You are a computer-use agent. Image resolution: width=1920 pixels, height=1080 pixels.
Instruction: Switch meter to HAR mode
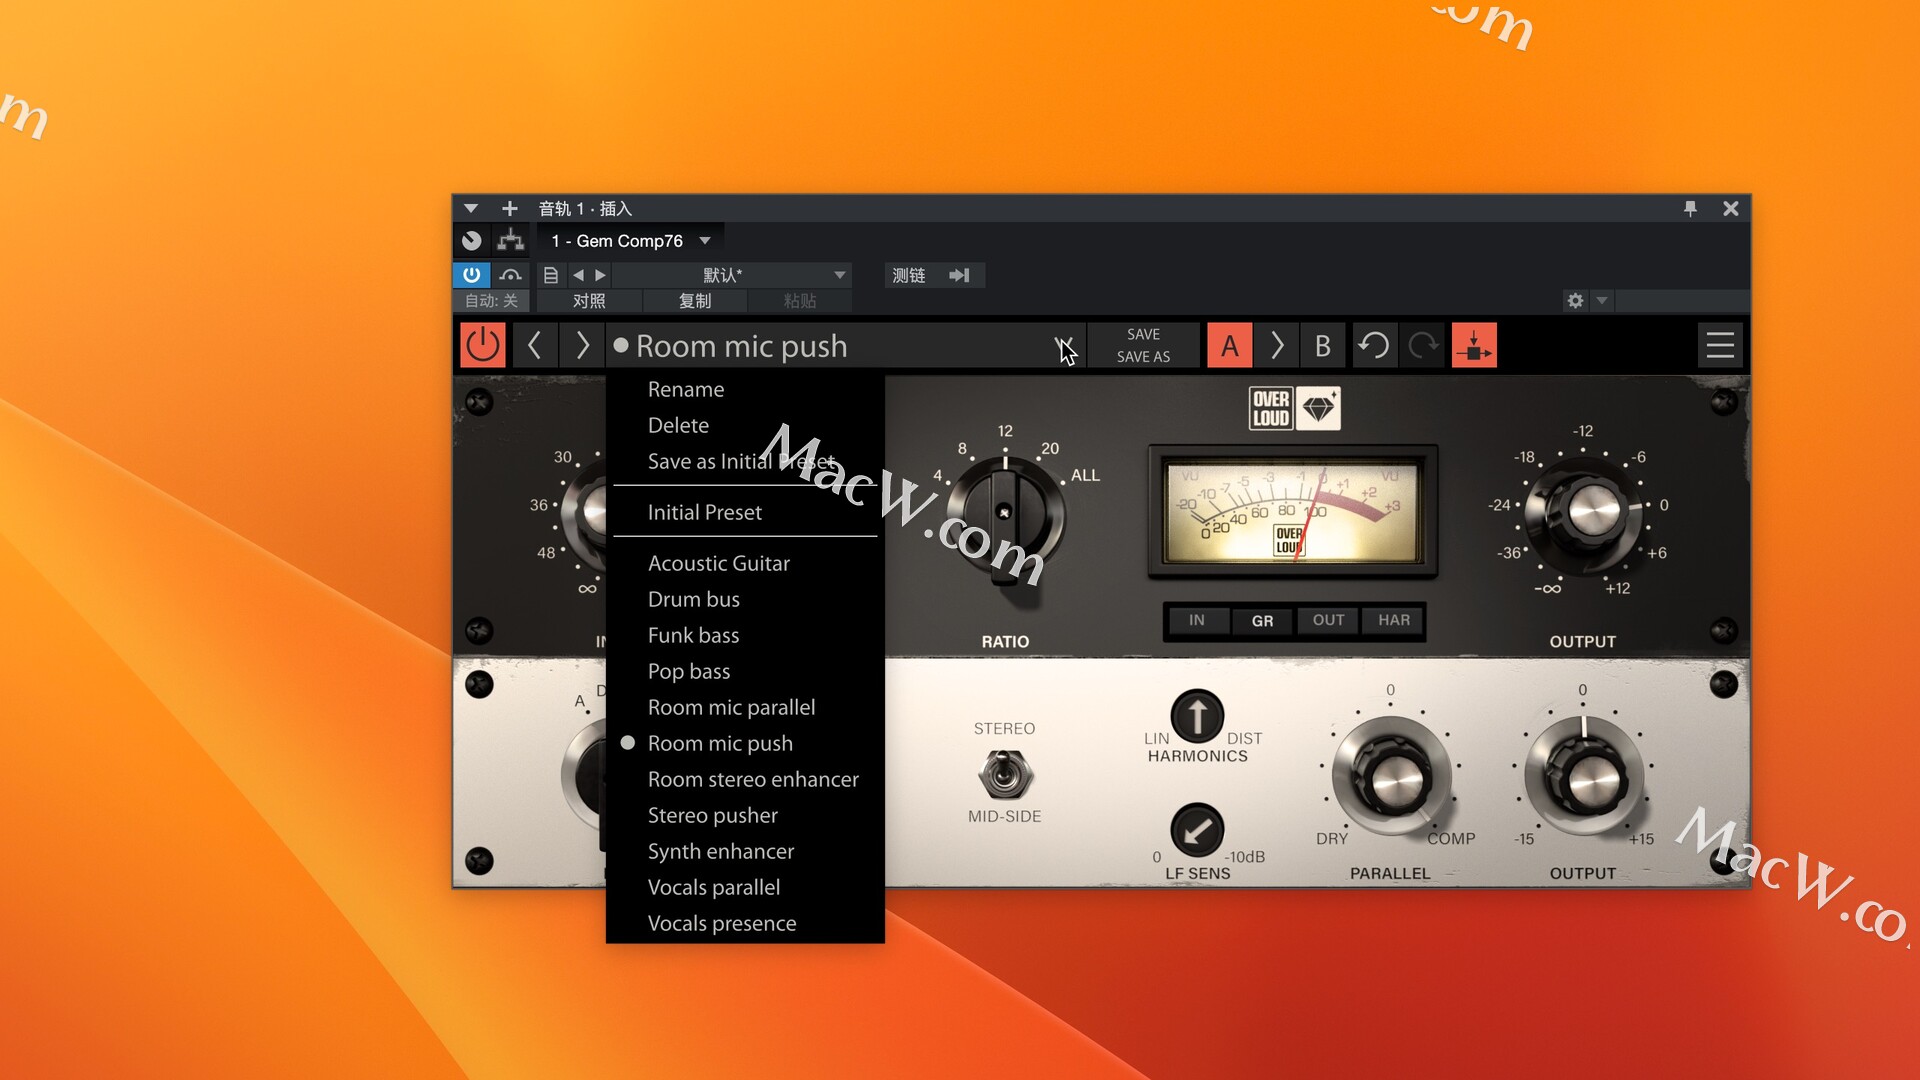[x=1393, y=621]
